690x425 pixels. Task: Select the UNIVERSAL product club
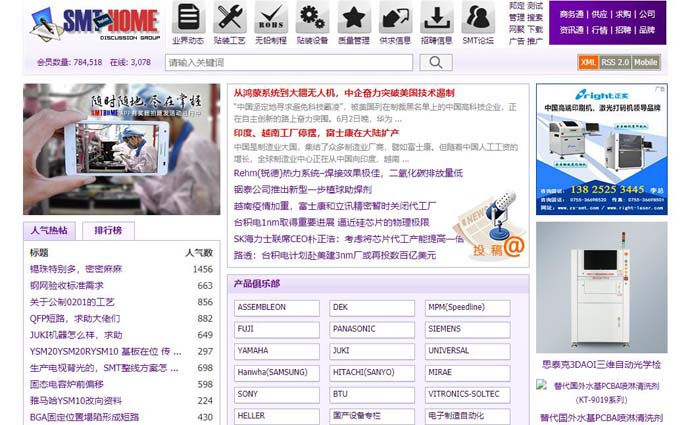(x=467, y=351)
